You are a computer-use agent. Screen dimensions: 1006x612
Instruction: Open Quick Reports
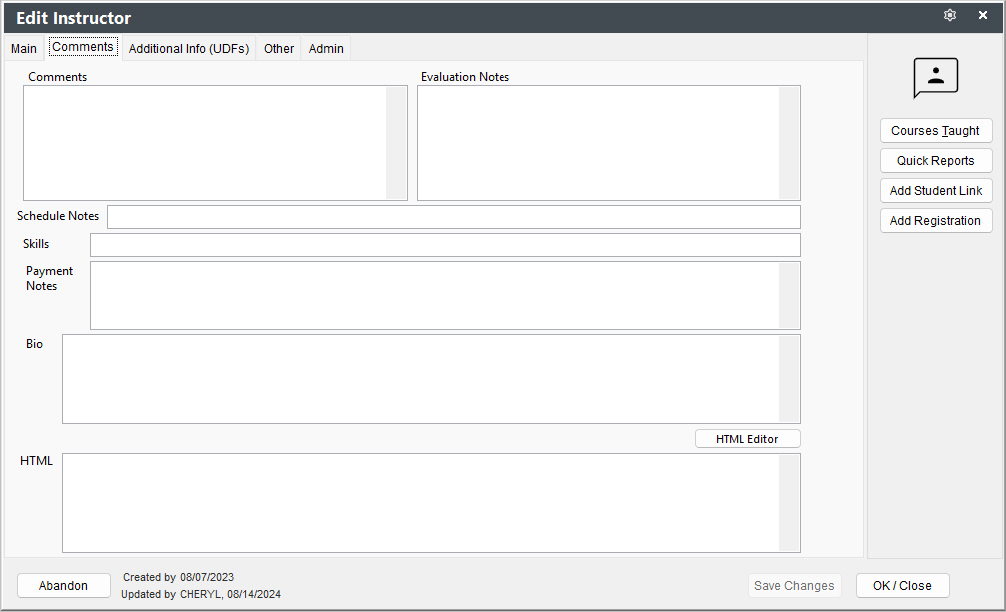click(x=935, y=161)
